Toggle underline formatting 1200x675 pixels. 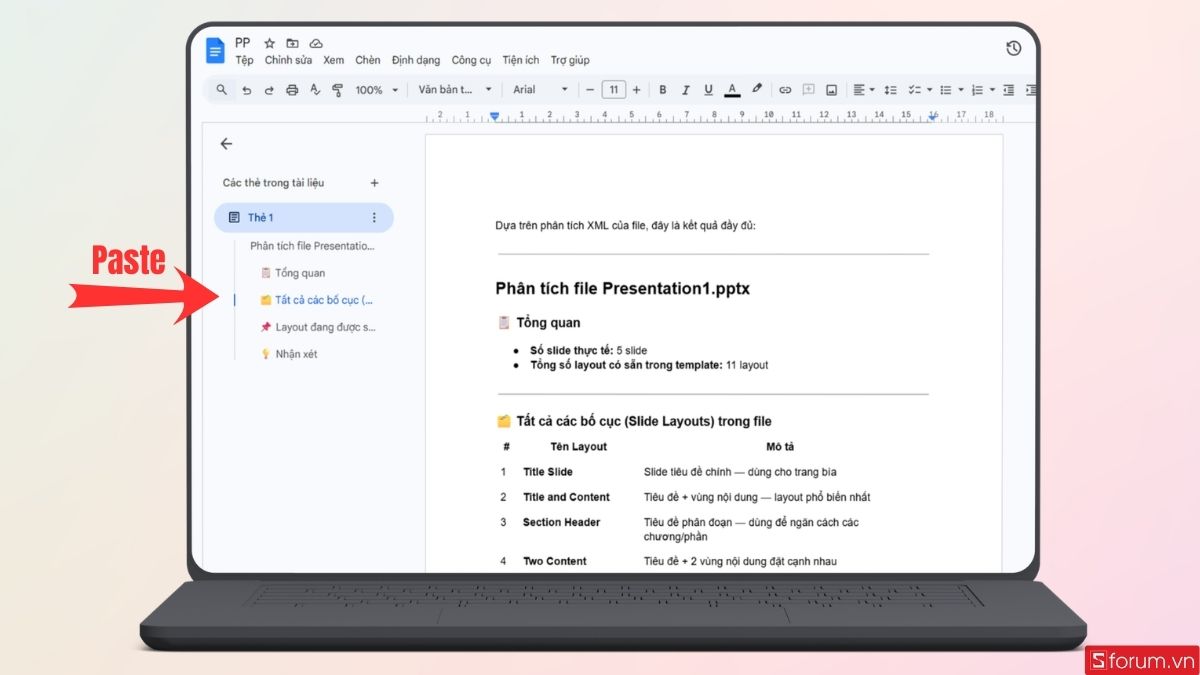(708, 90)
